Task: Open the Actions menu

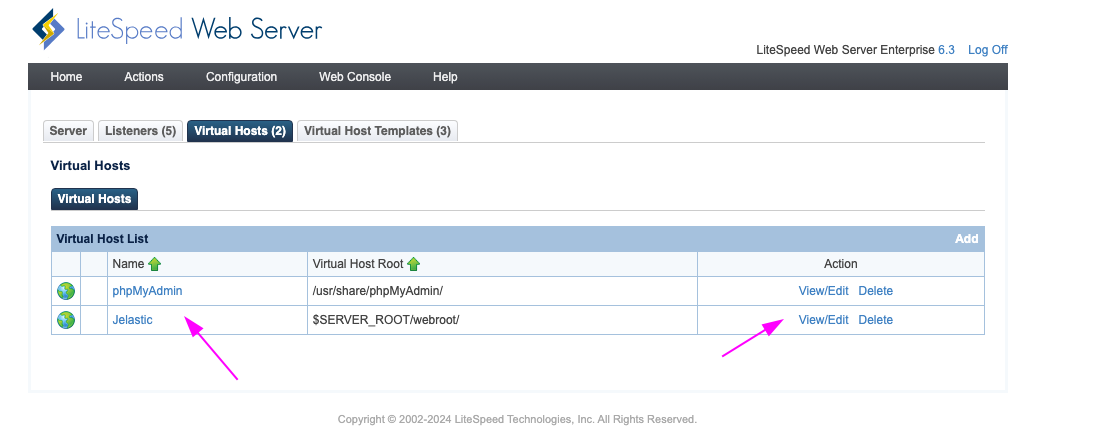Action: 144,77
